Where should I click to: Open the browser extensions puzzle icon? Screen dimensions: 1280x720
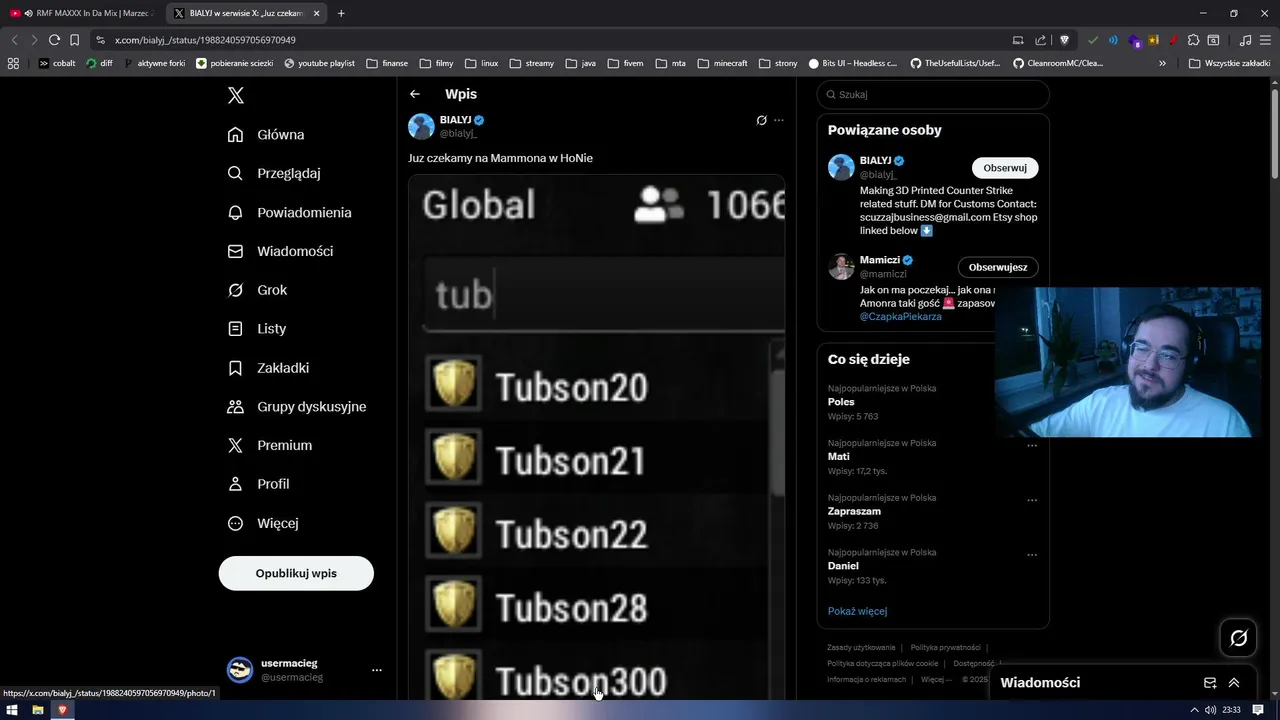tap(1194, 40)
